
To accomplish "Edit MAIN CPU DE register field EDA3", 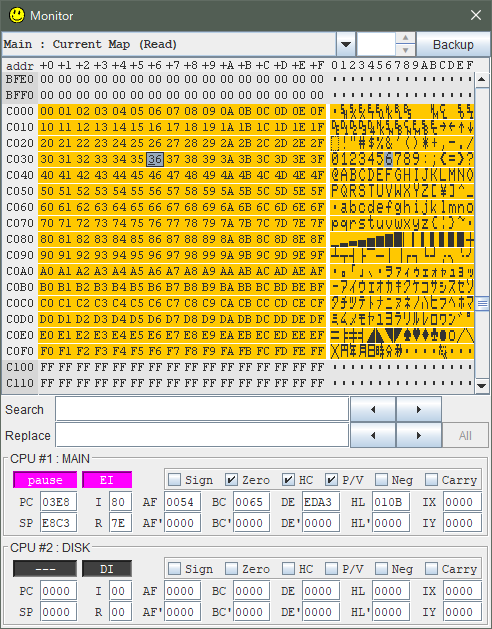I will click(x=320, y=501).
